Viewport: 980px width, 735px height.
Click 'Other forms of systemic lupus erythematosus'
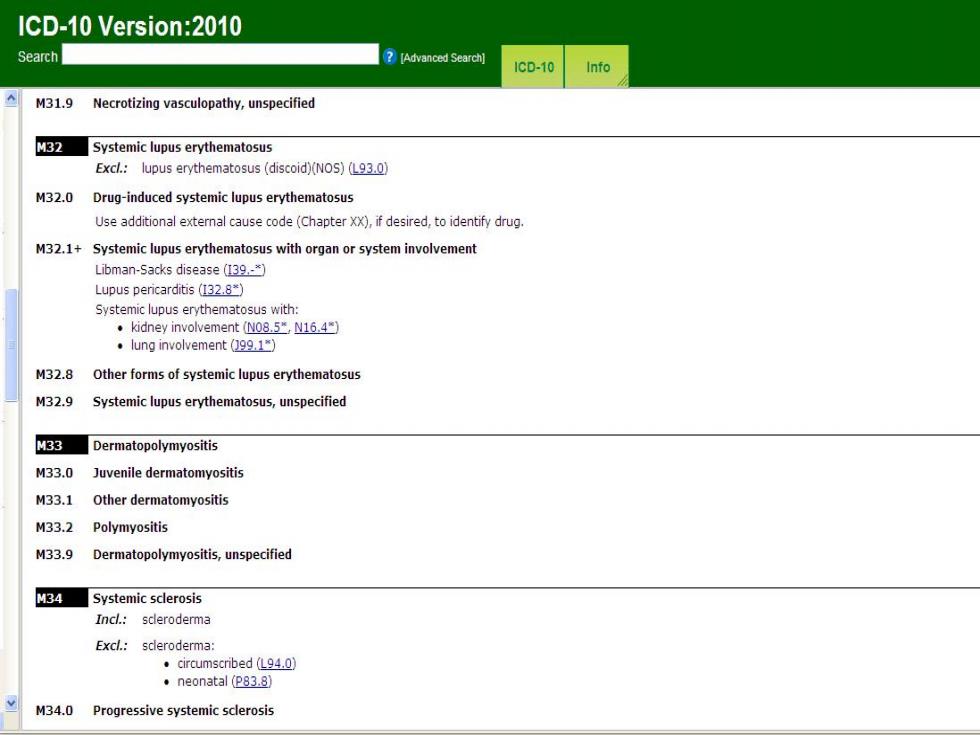click(227, 374)
